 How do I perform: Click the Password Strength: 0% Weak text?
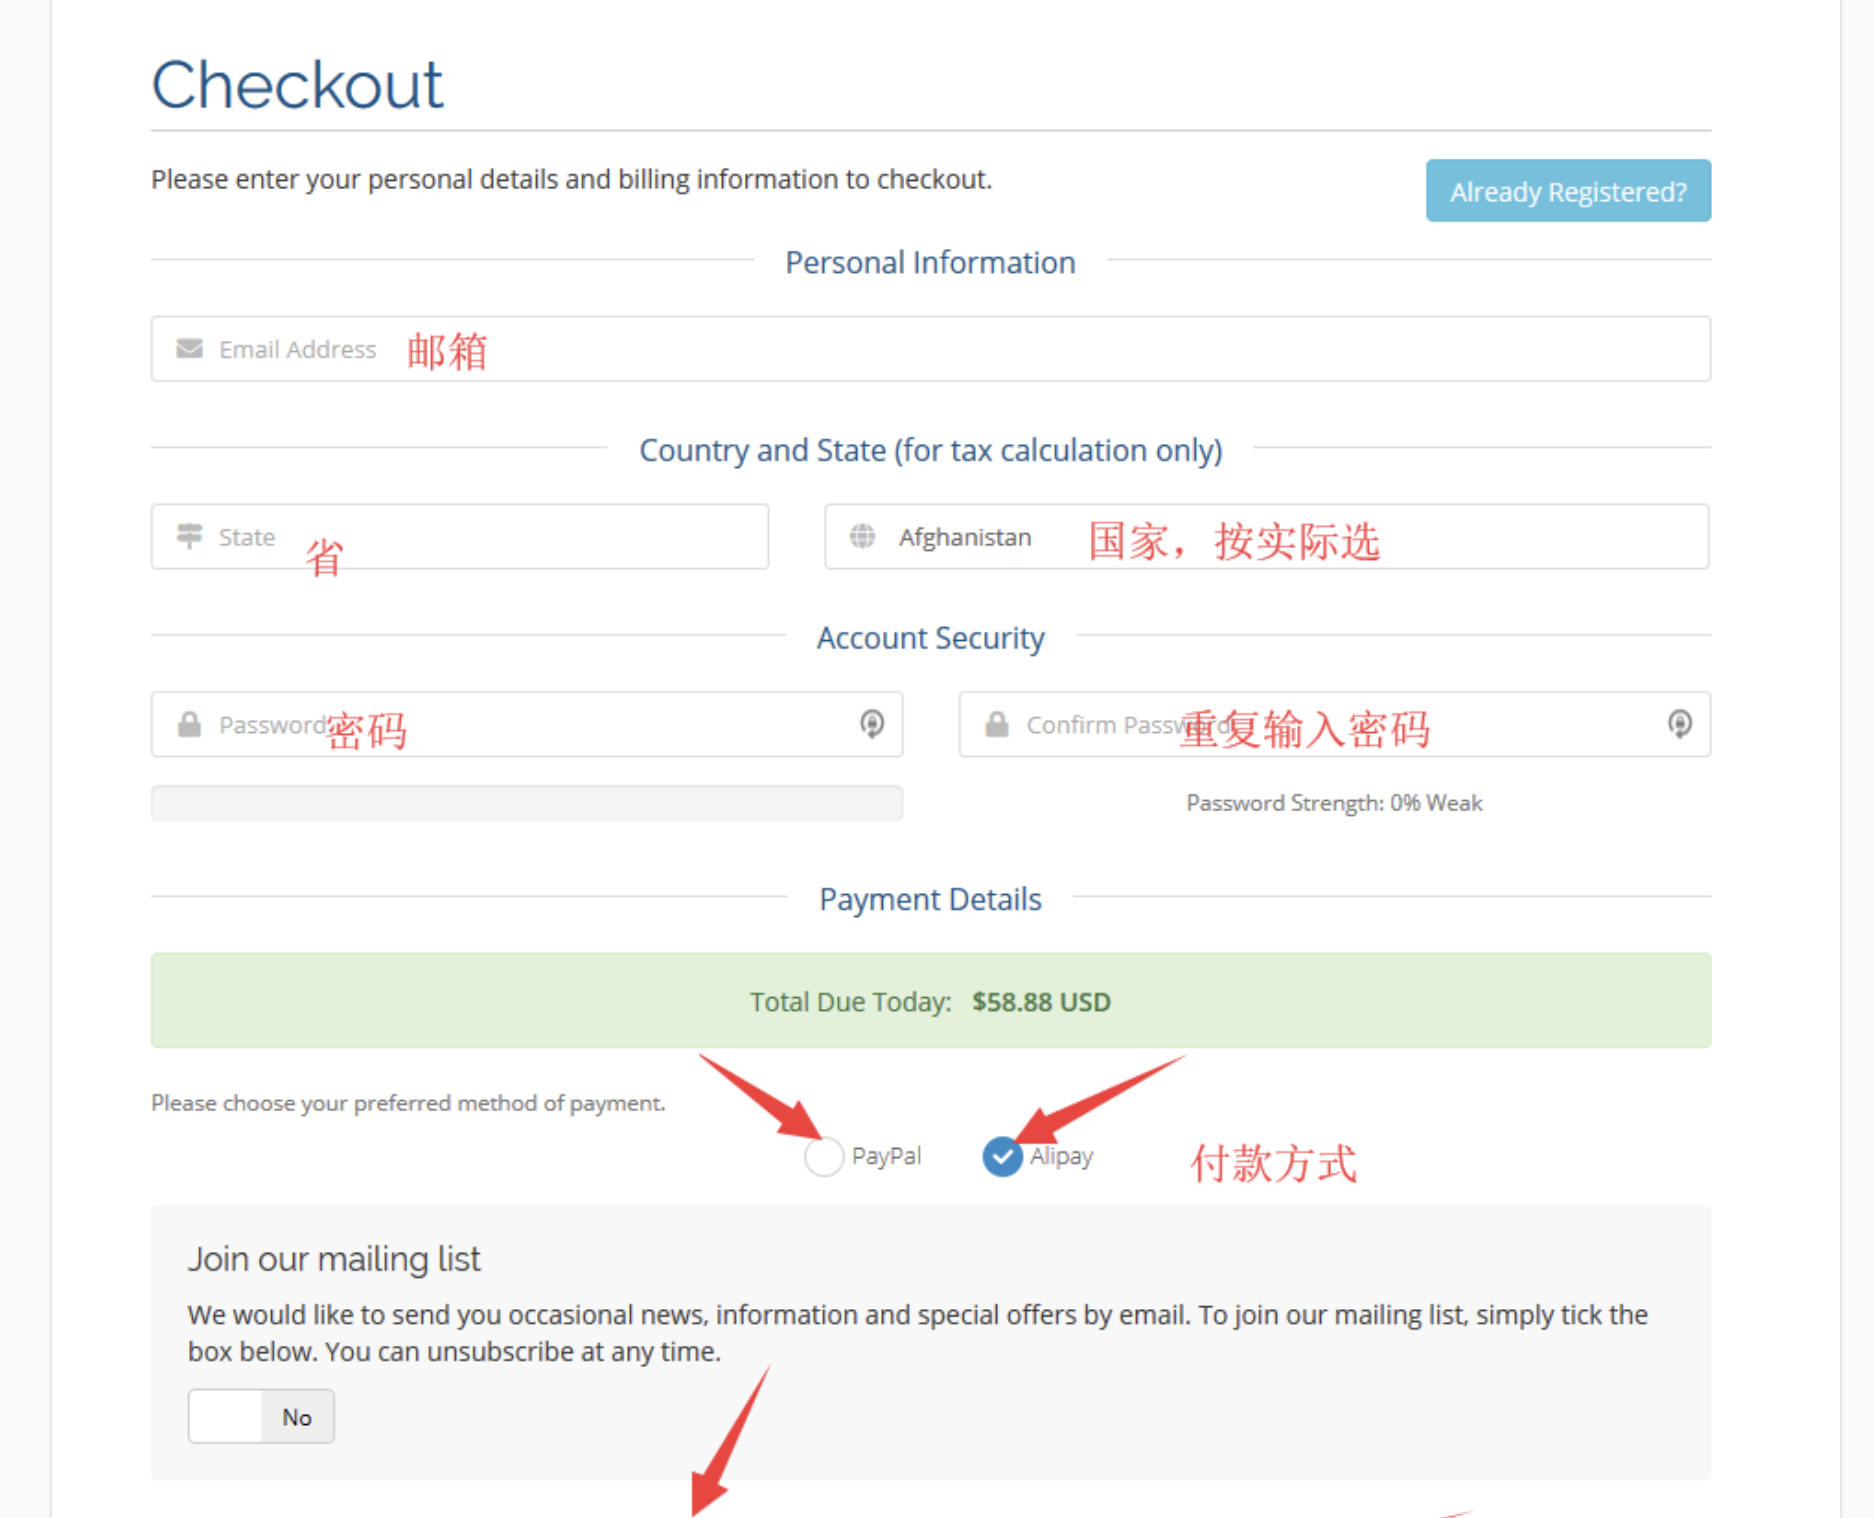point(1334,803)
